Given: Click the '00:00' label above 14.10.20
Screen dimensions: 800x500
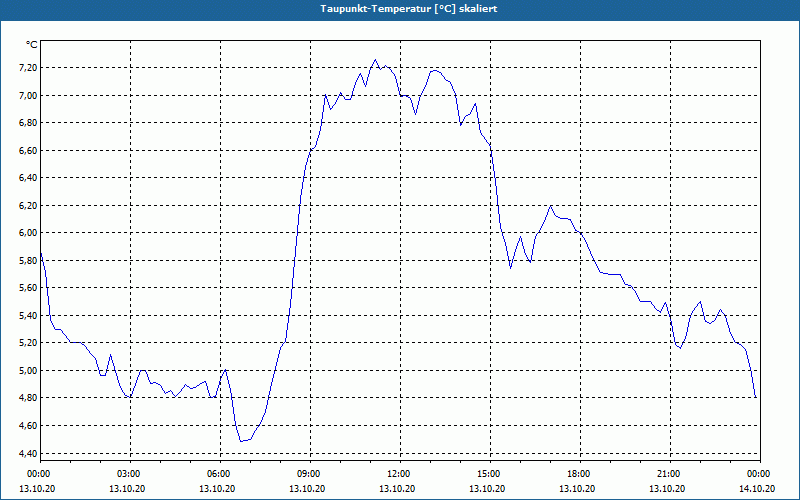Looking at the screenshot, I should click(760, 474).
